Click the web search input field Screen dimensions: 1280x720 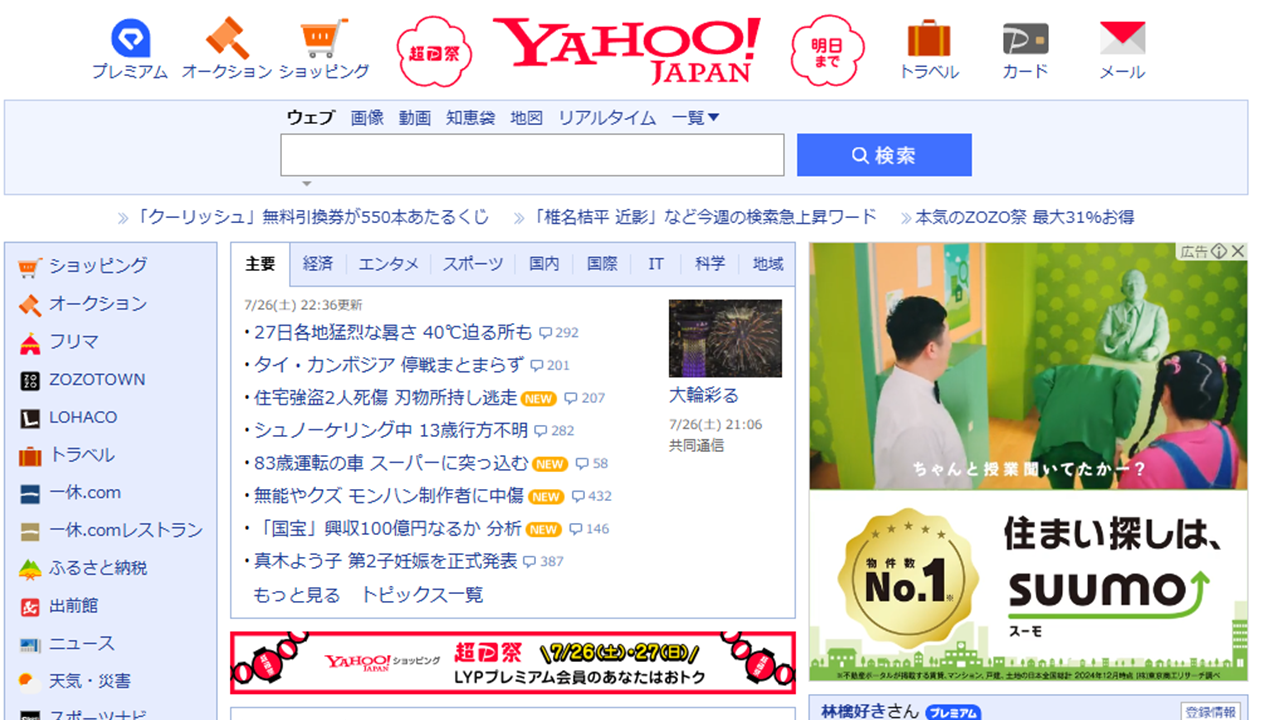[532, 155]
